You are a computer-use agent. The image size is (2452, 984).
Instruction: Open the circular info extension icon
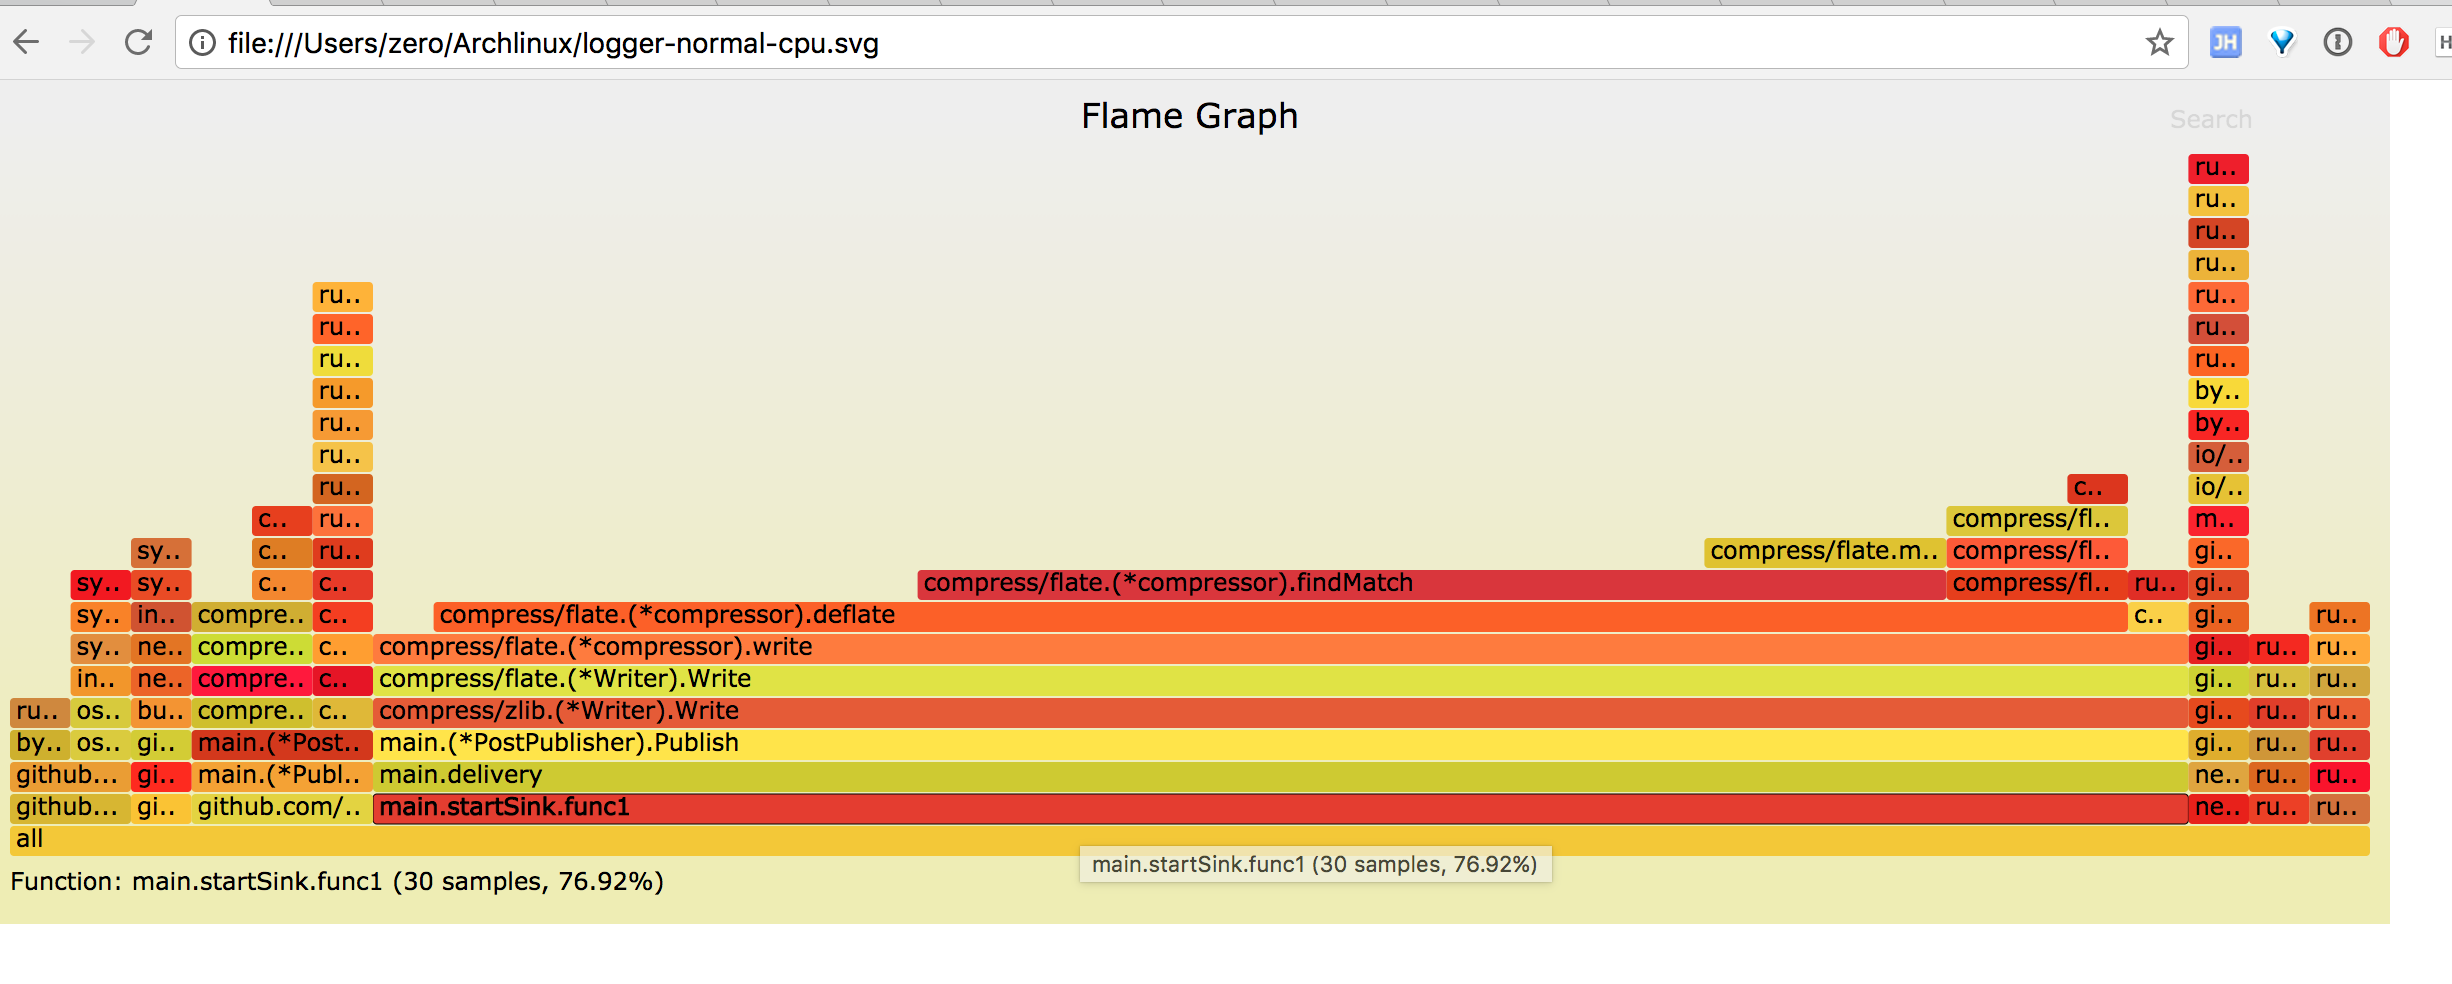coord(2337,42)
